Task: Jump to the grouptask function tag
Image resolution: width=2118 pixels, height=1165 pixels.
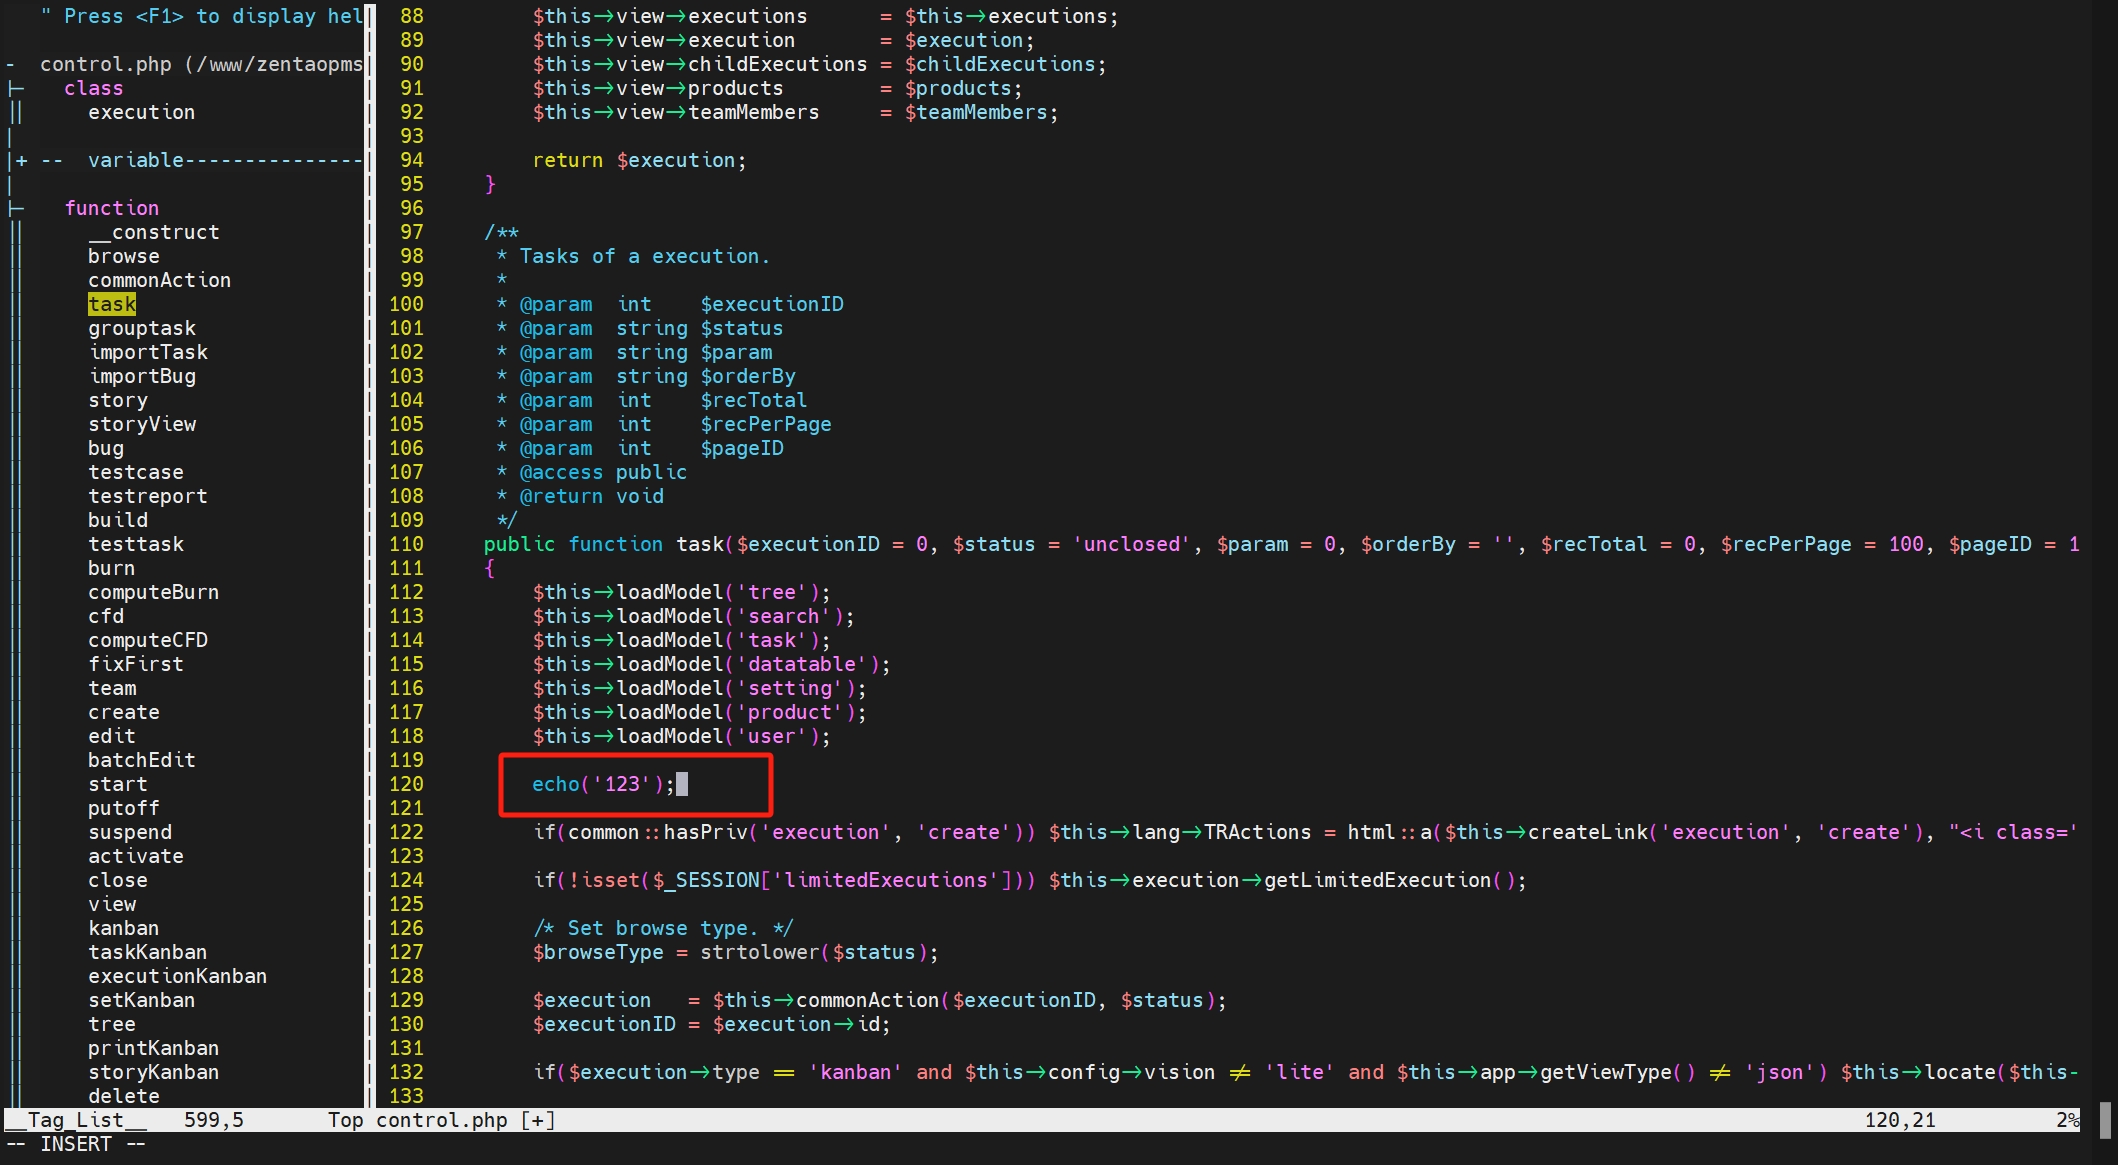Action: (141, 328)
